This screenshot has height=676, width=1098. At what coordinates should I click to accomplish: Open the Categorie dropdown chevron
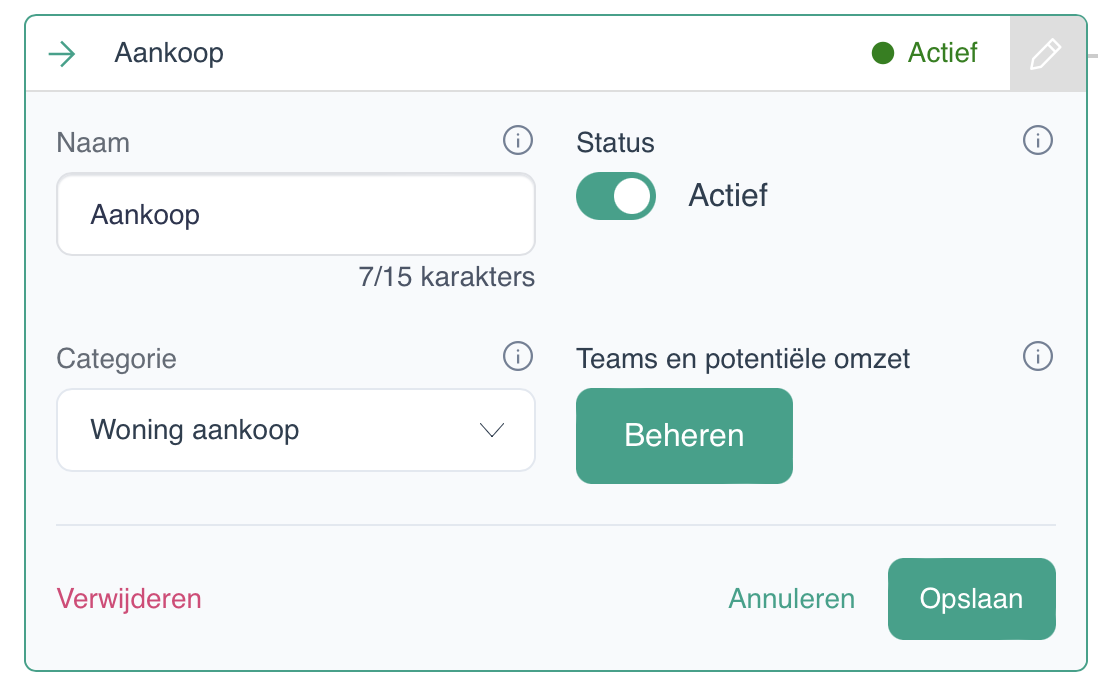pyautogui.click(x=492, y=429)
